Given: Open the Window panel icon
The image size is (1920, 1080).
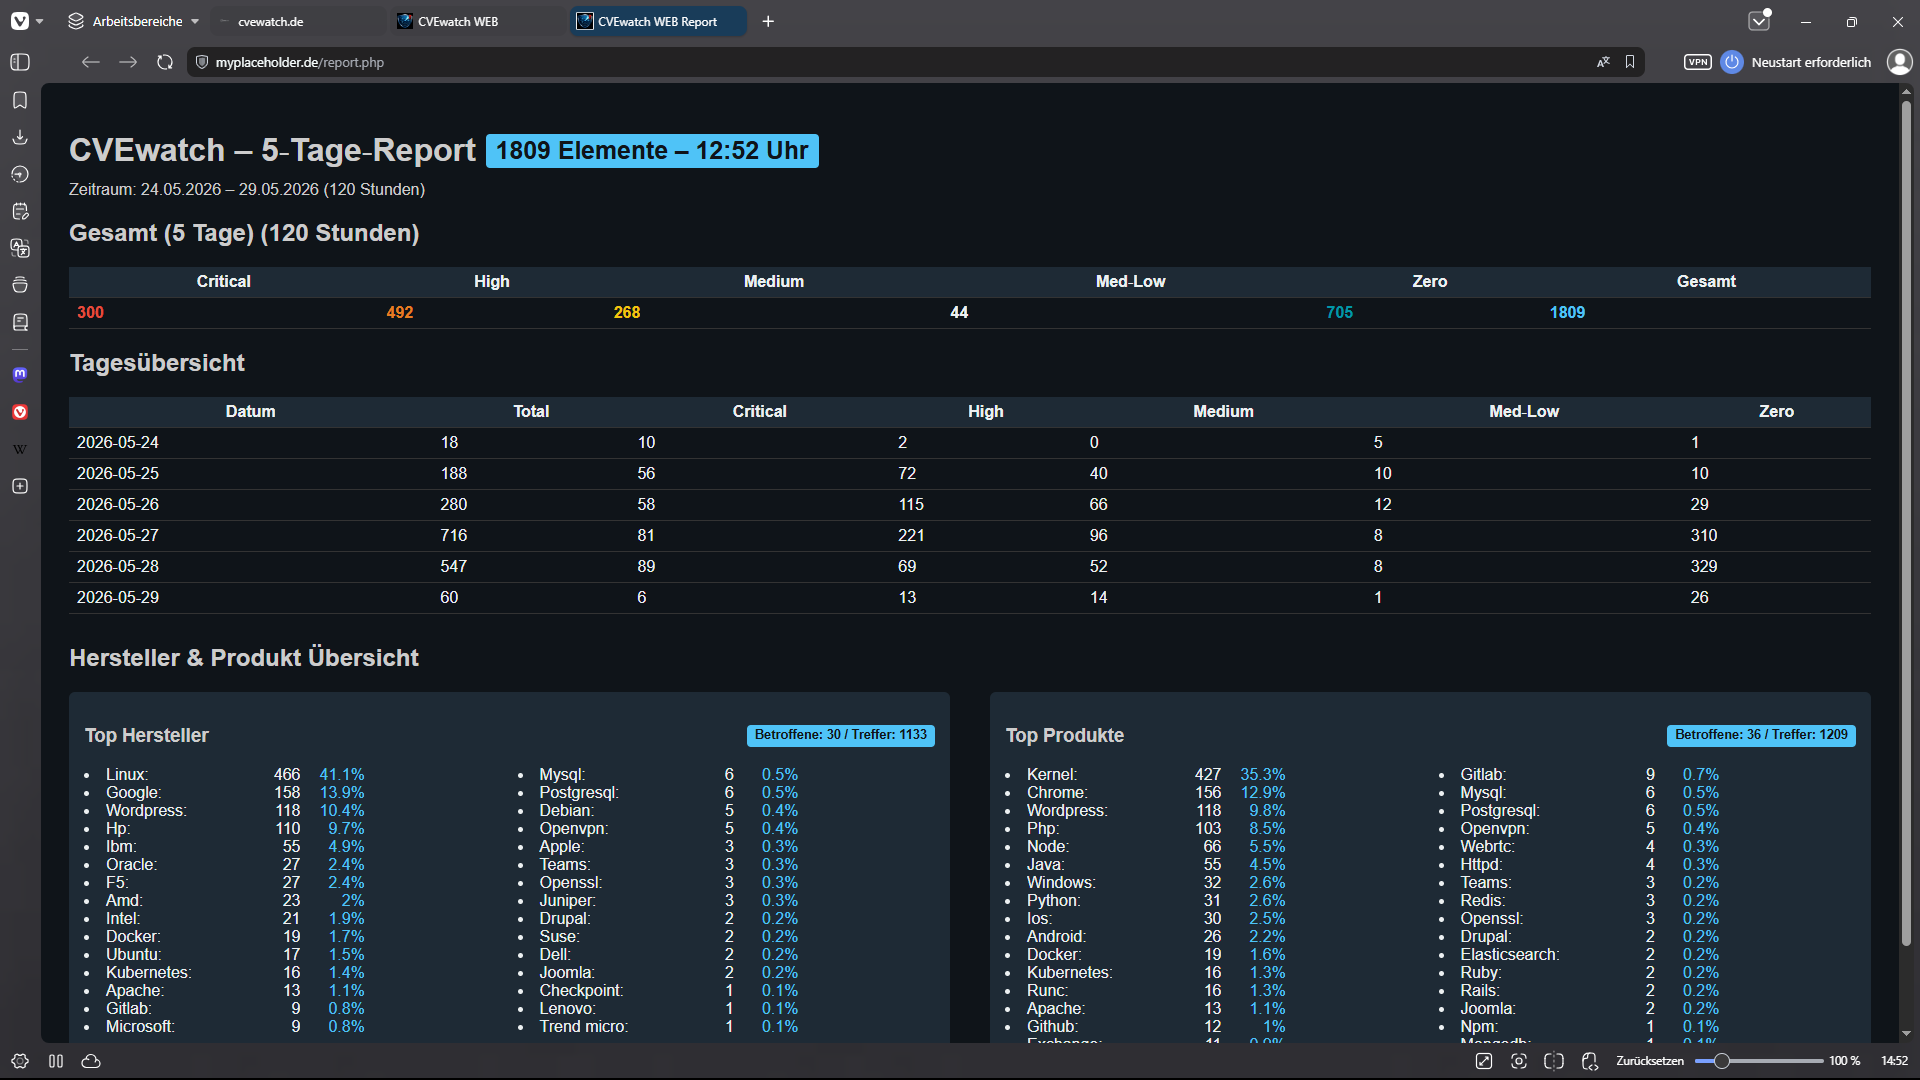Looking at the screenshot, I should point(20,285).
